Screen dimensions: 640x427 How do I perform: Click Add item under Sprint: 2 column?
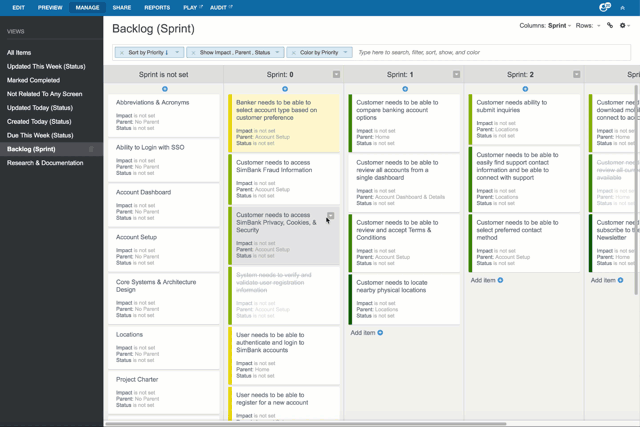tap(487, 280)
